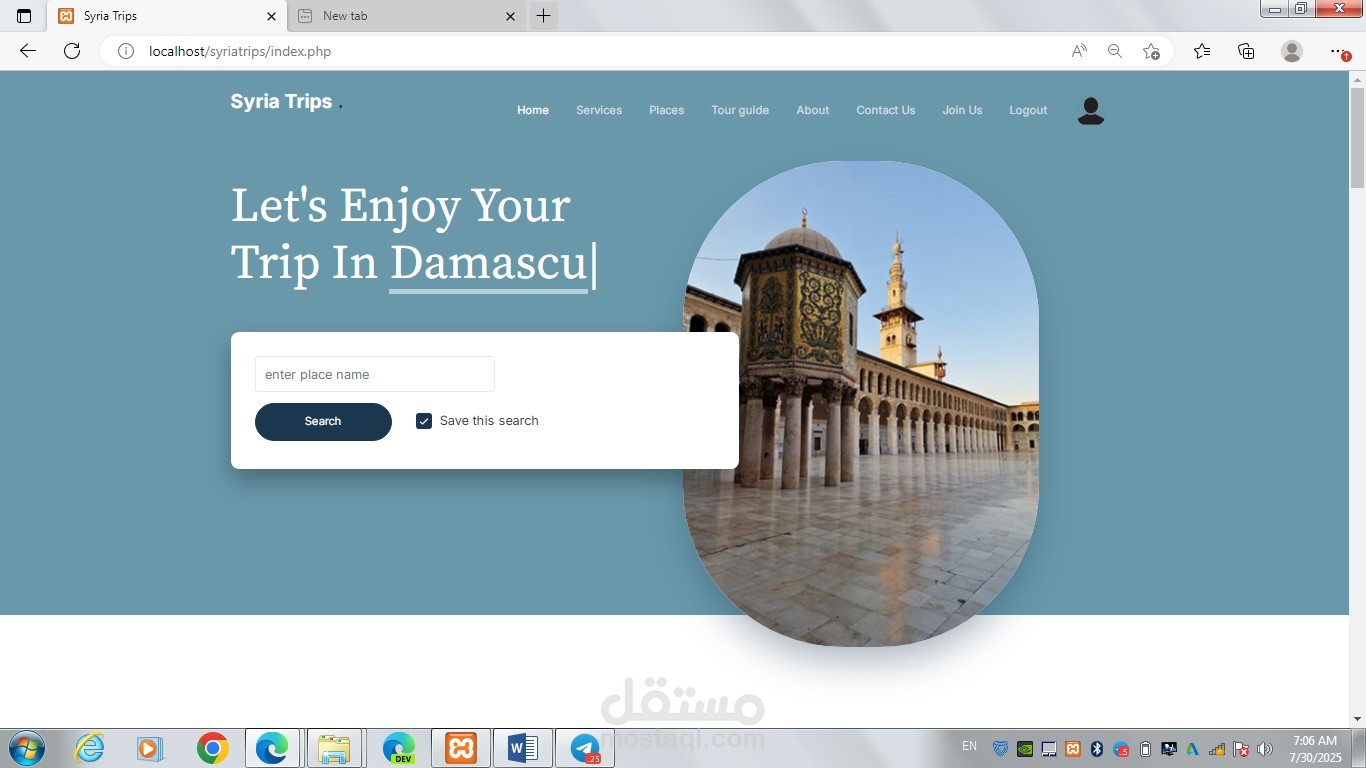Open Collections in Edge toolbar
The width and height of the screenshot is (1366, 768).
click(1246, 51)
